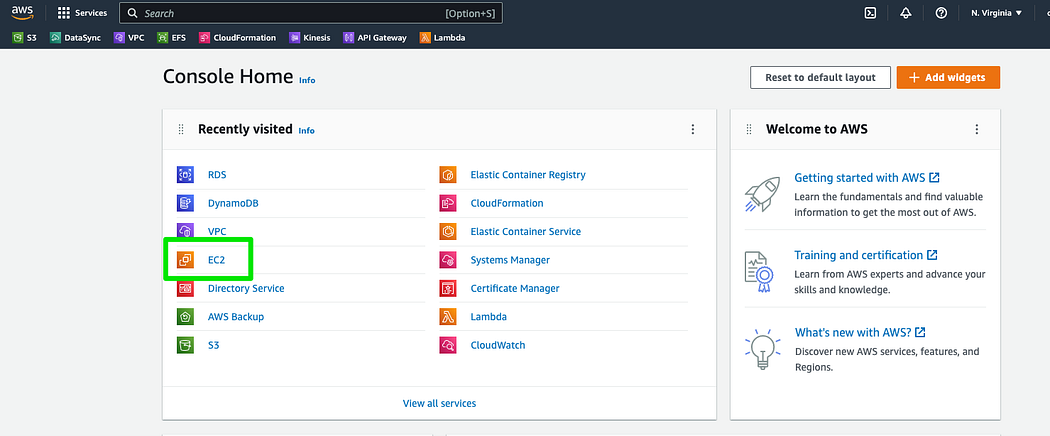Image resolution: width=1050 pixels, height=436 pixels.
Task: Click the Add widgets button
Action: [948, 77]
